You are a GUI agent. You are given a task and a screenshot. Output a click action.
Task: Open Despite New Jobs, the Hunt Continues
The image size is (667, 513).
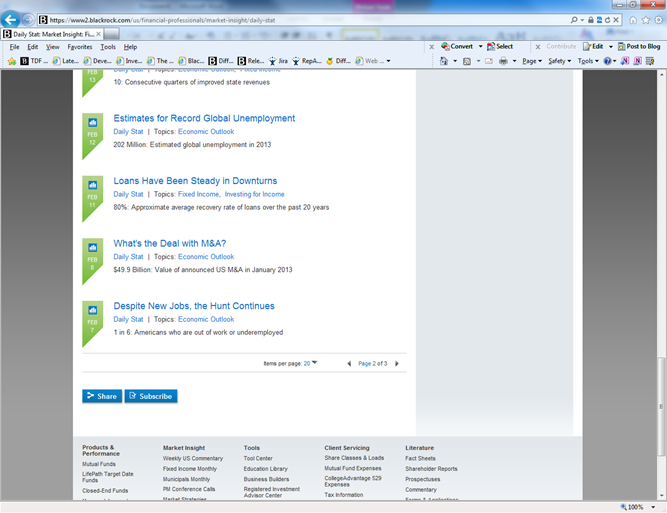[194, 306]
